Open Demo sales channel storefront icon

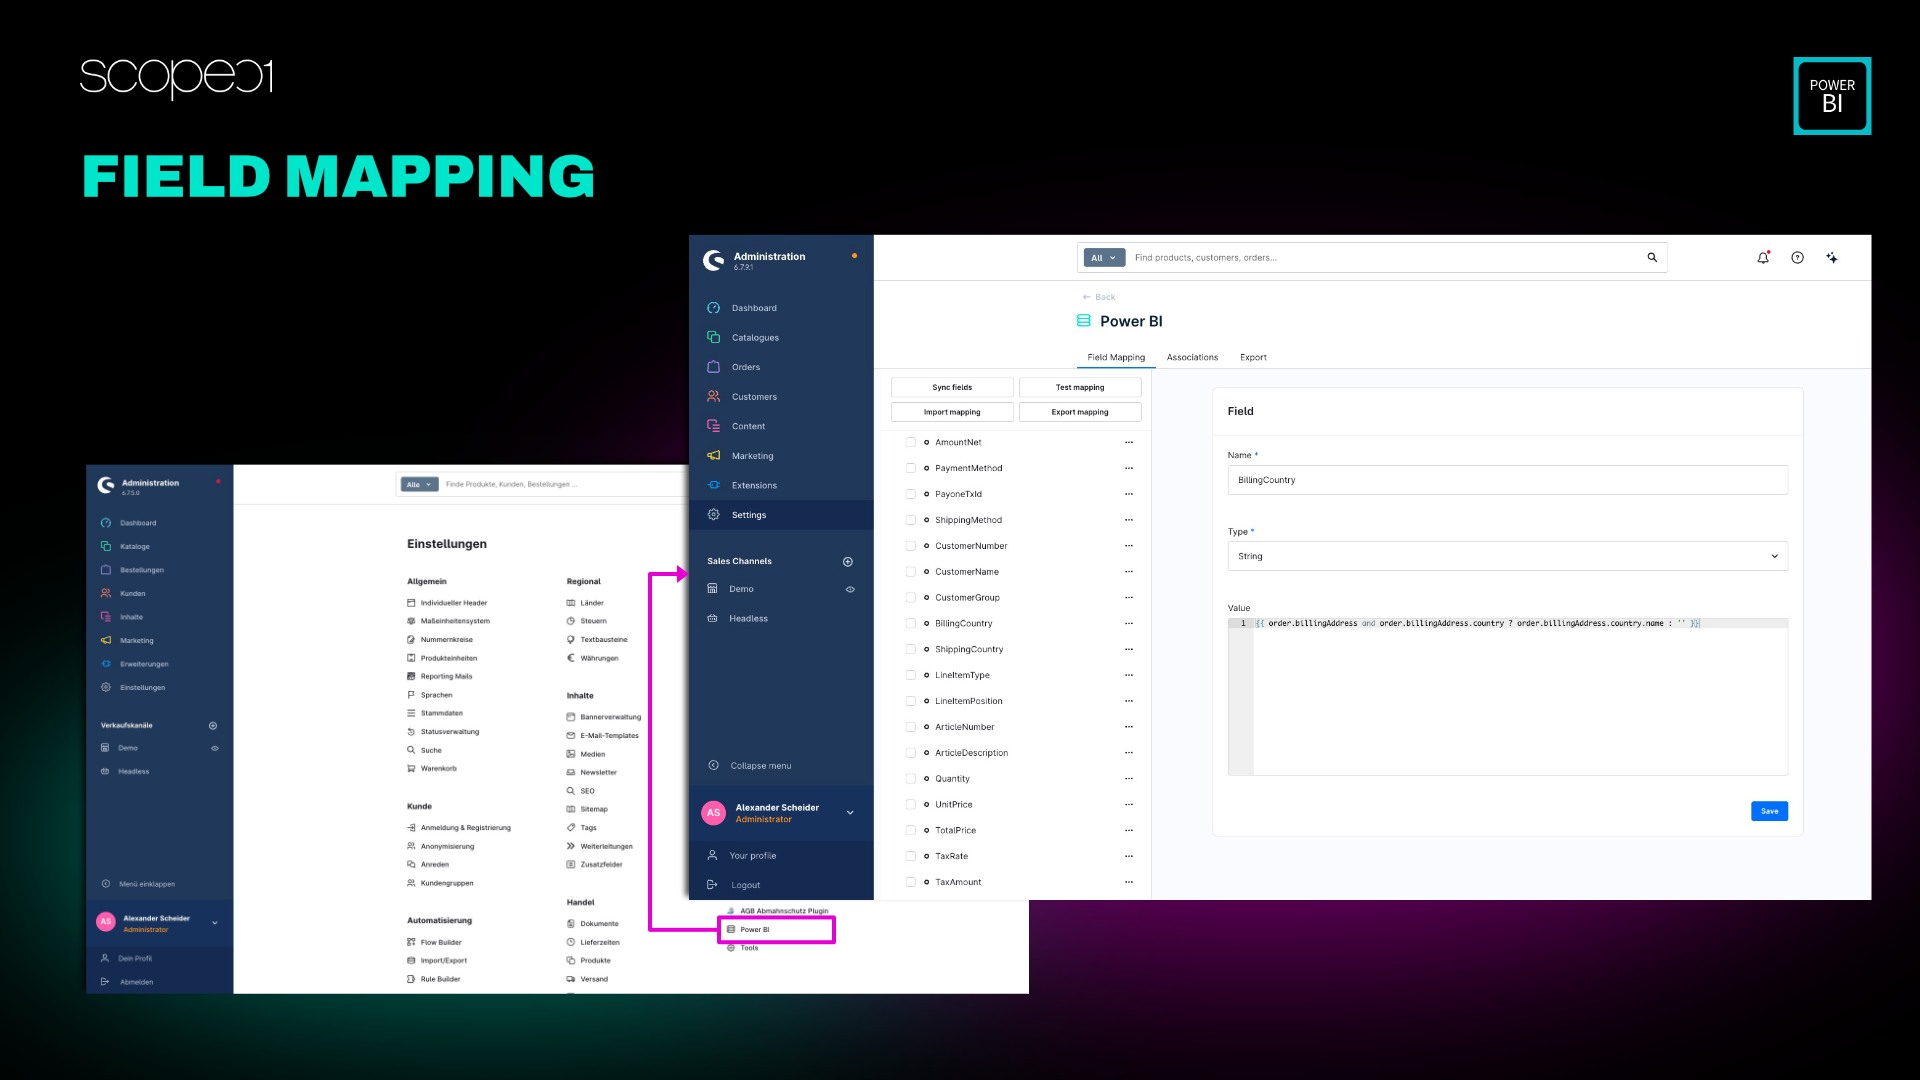[x=712, y=589]
